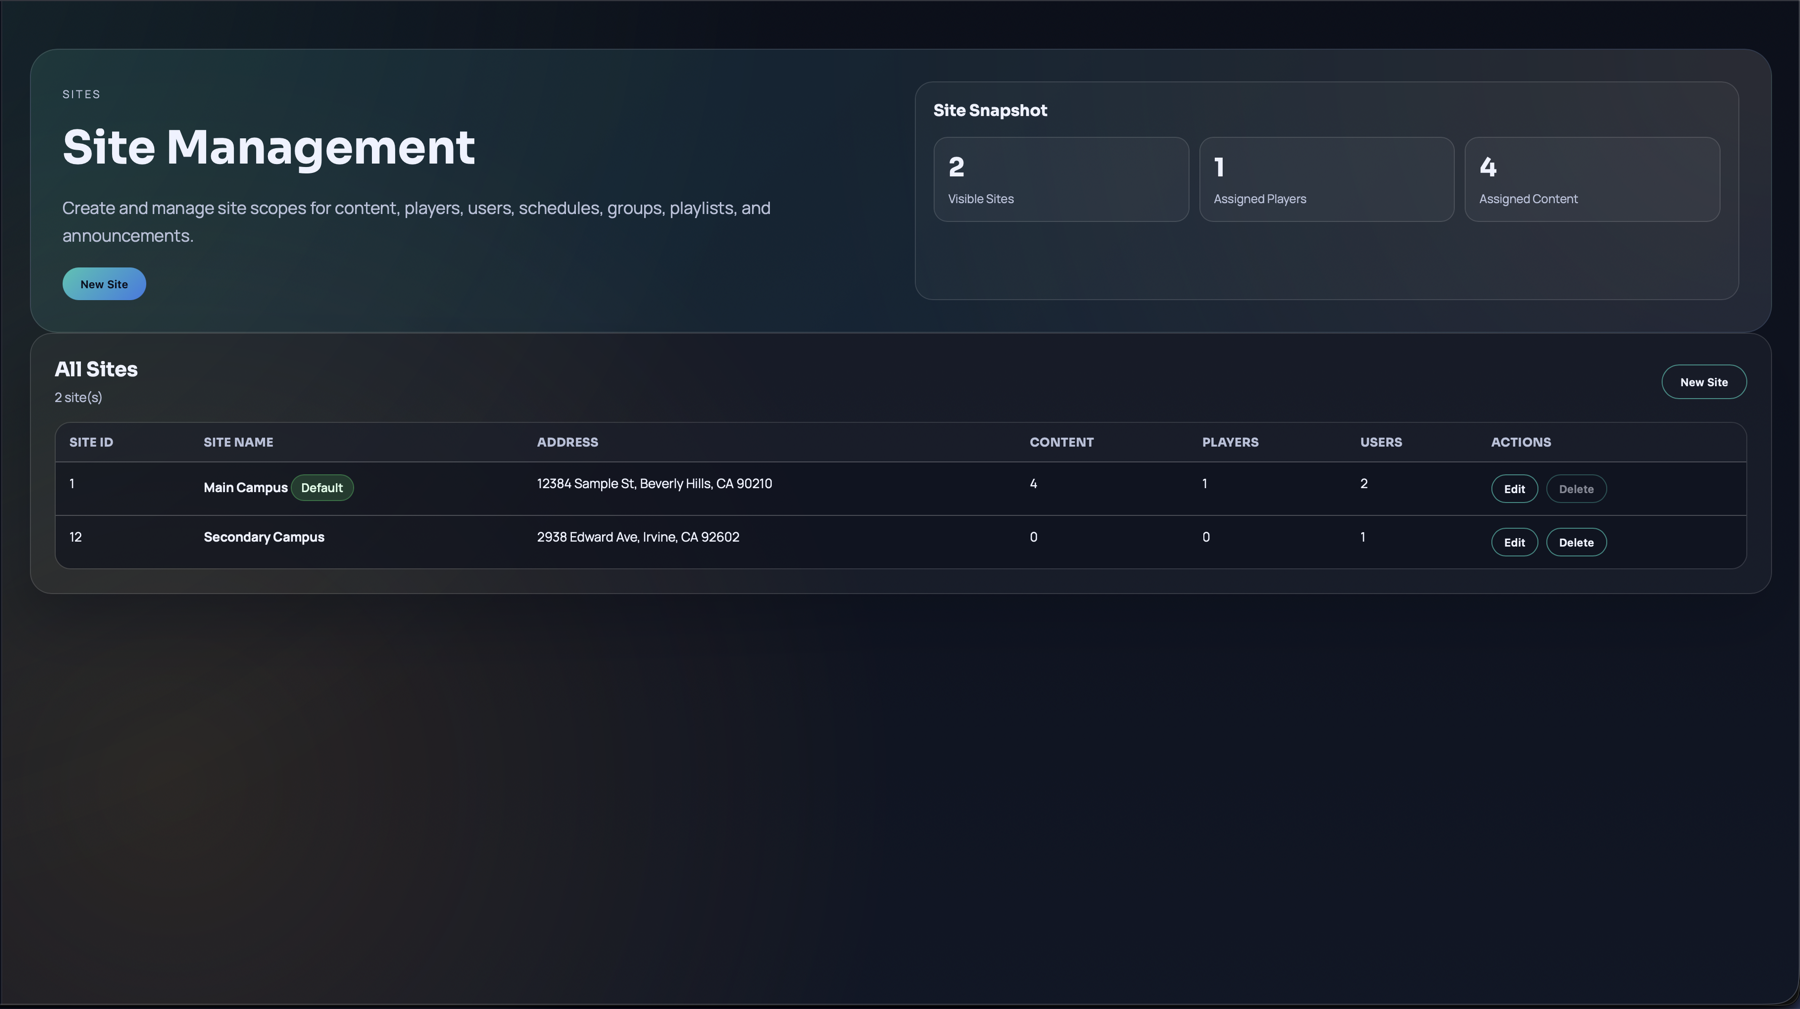This screenshot has width=1800, height=1009.
Task: Click the Assigned Players snapshot card
Action: click(x=1326, y=179)
